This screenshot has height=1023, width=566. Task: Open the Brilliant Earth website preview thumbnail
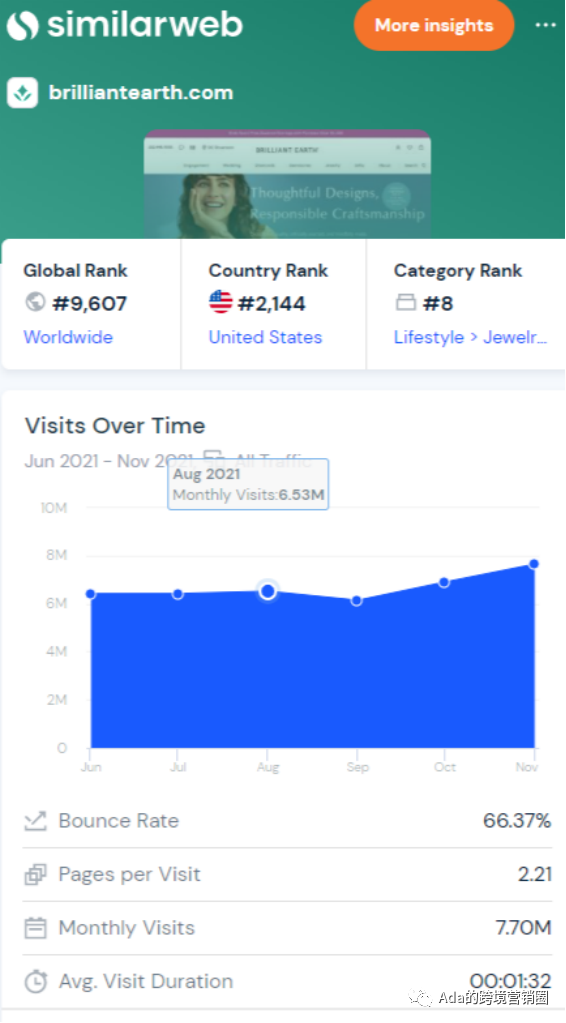point(287,185)
